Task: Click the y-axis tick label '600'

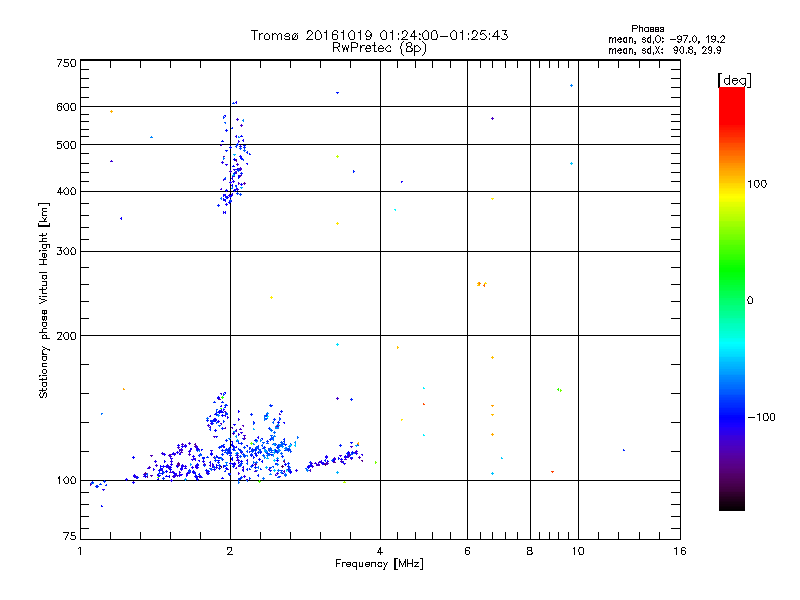Action: pyautogui.click(x=66, y=107)
